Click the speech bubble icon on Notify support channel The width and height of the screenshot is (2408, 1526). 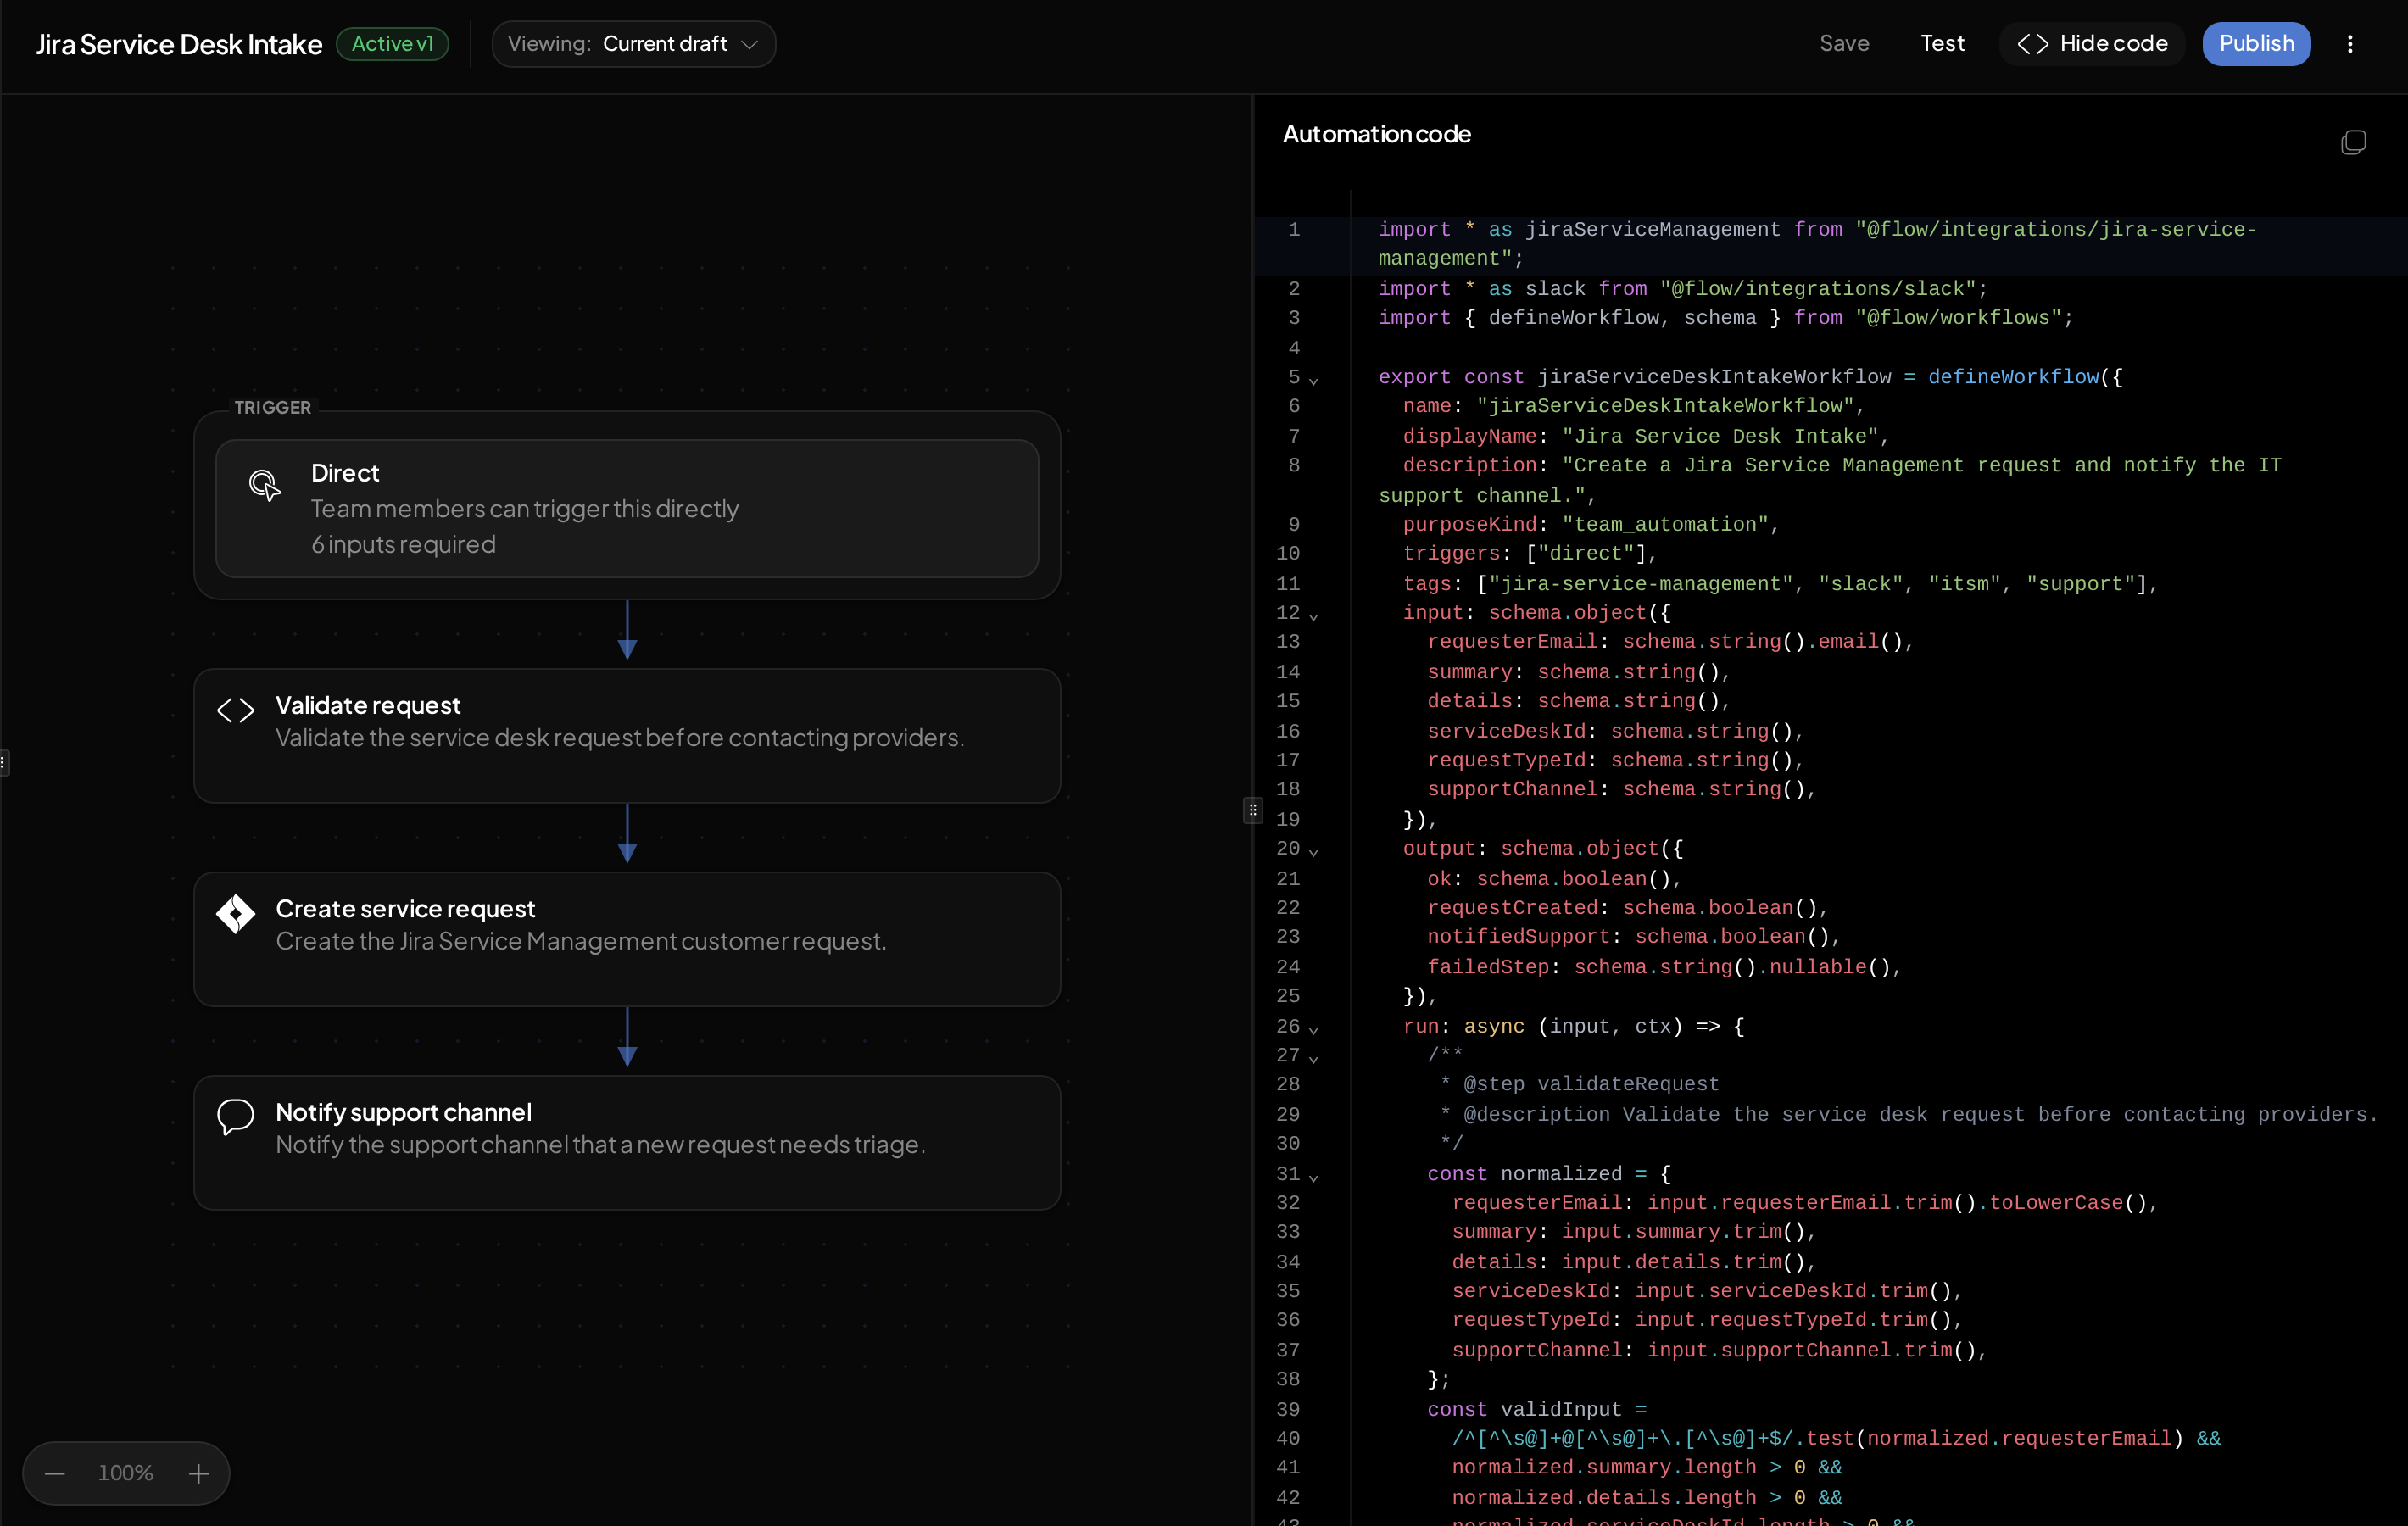click(x=236, y=1117)
